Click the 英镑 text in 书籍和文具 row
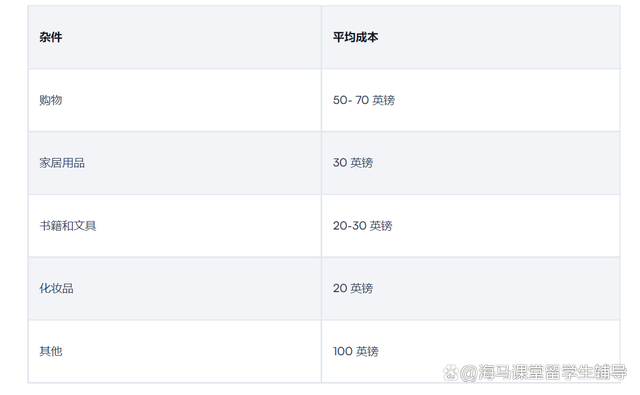Viewport: 640px width, 395px height. click(x=381, y=226)
